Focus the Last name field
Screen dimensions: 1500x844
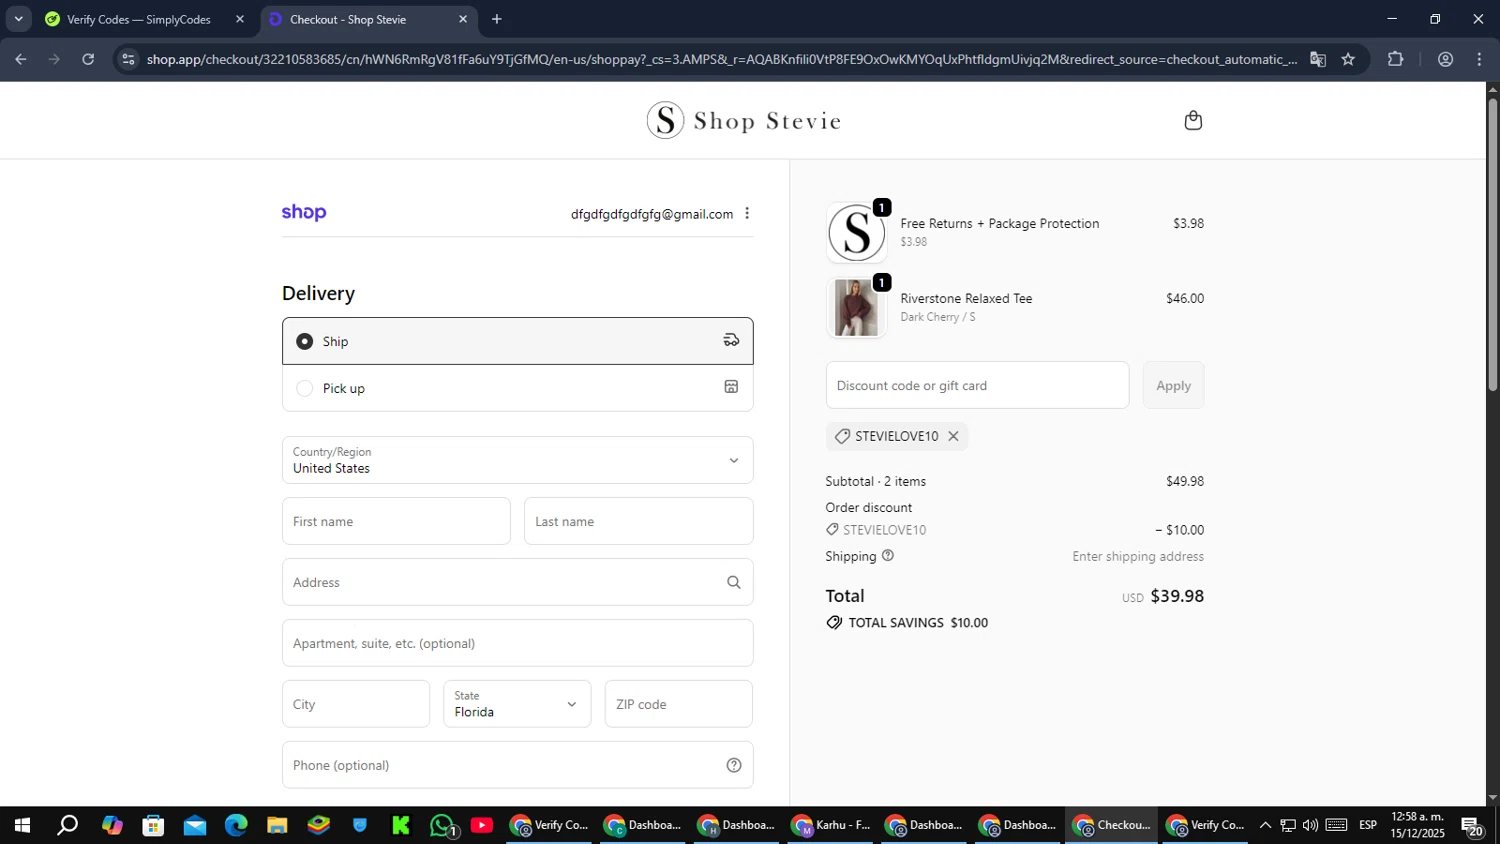point(639,521)
